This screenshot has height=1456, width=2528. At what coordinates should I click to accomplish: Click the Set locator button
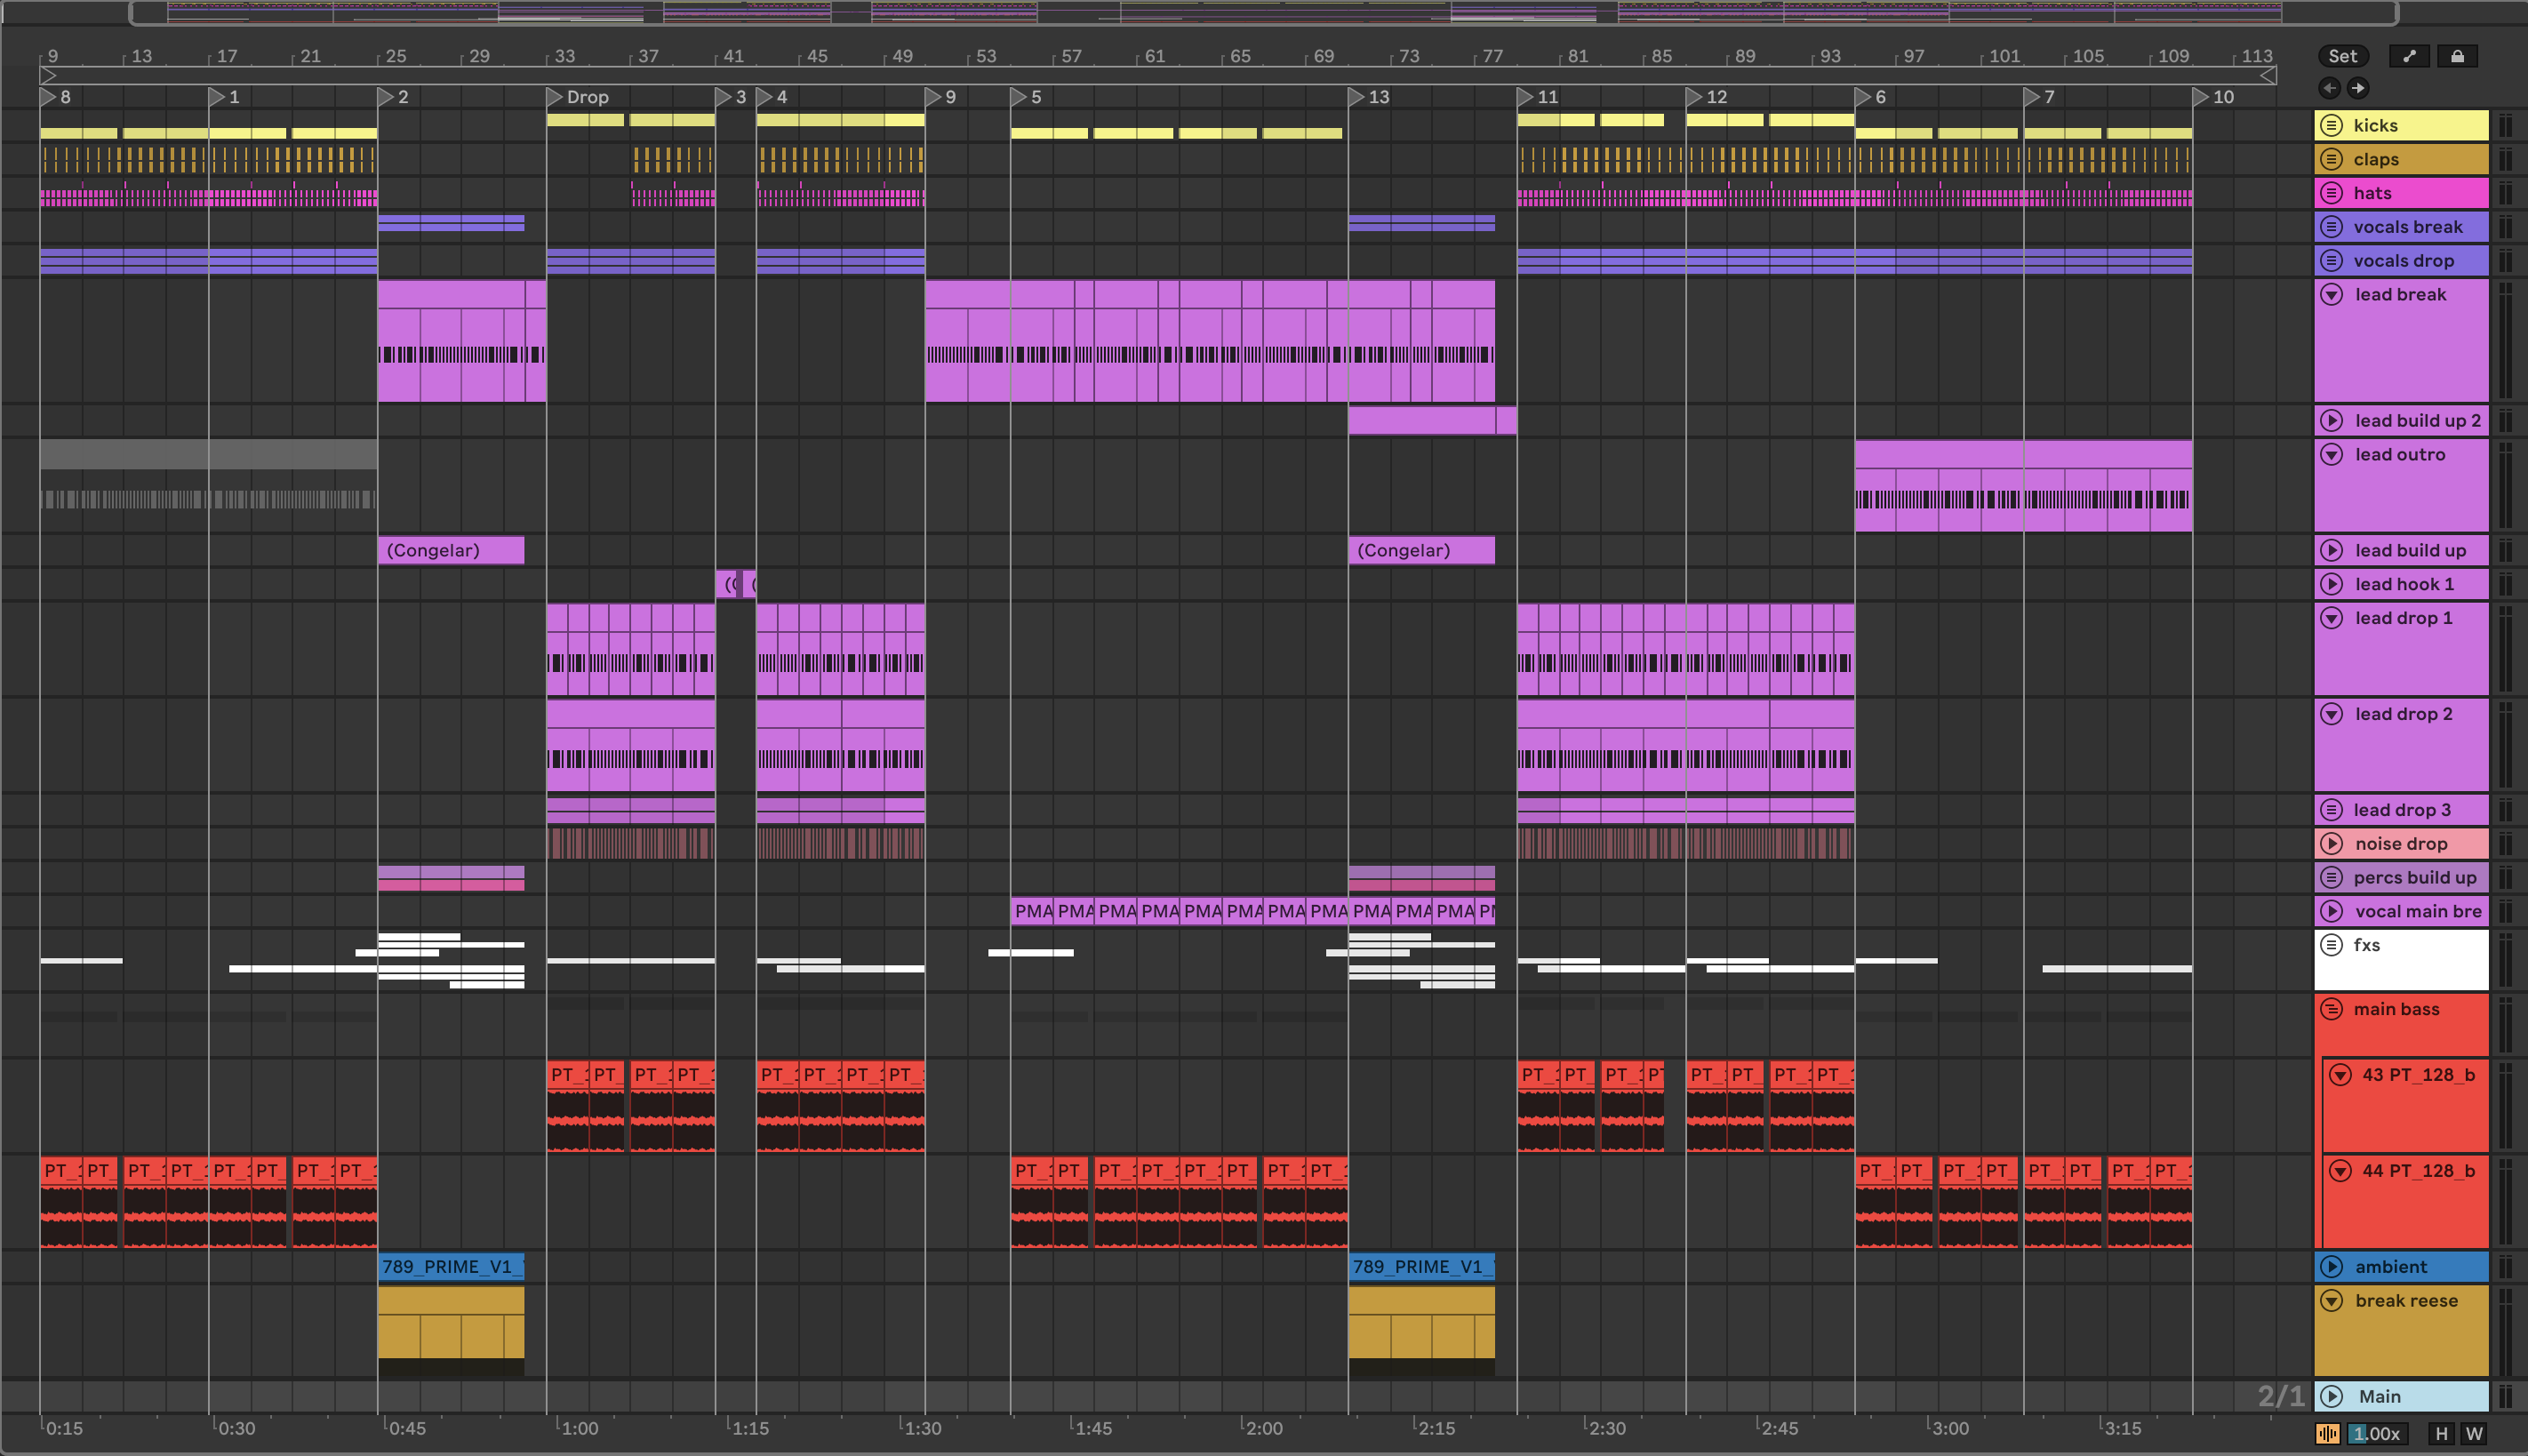[2342, 56]
